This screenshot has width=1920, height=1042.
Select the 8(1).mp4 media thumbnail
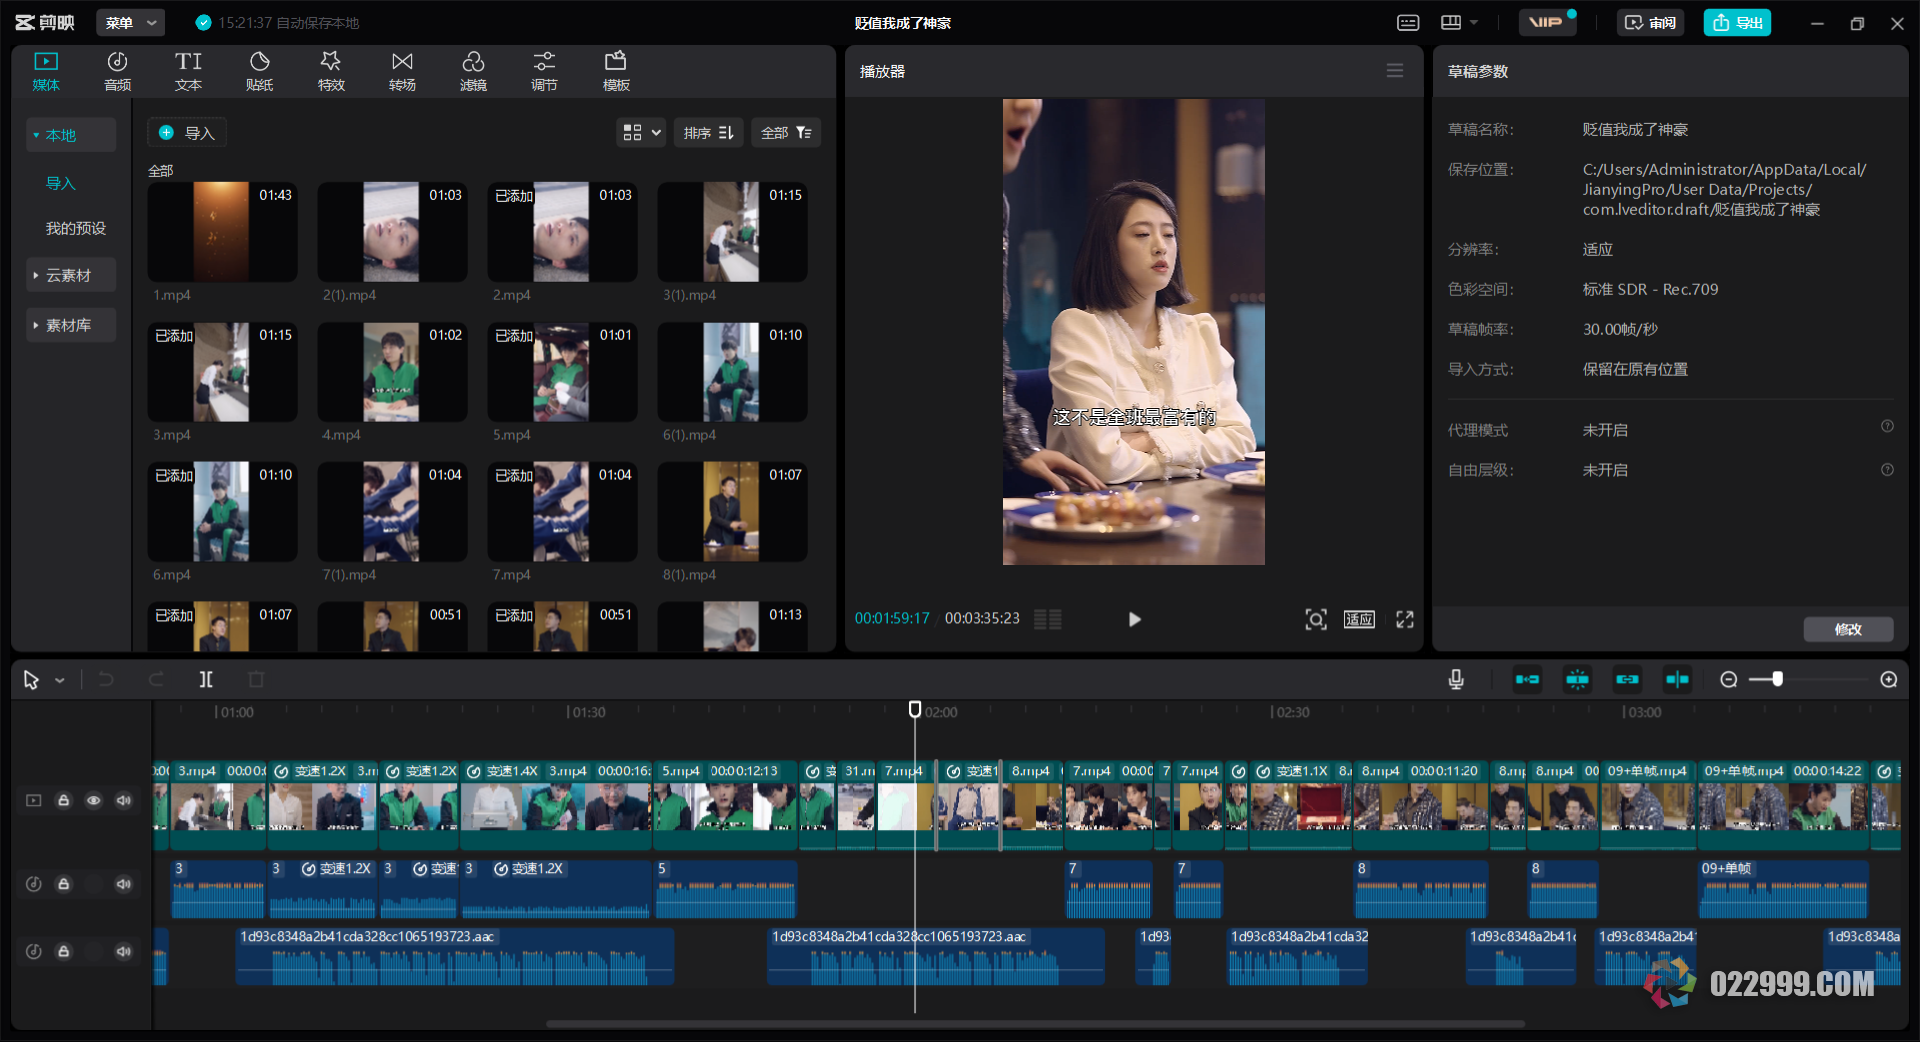pos(732,512)
